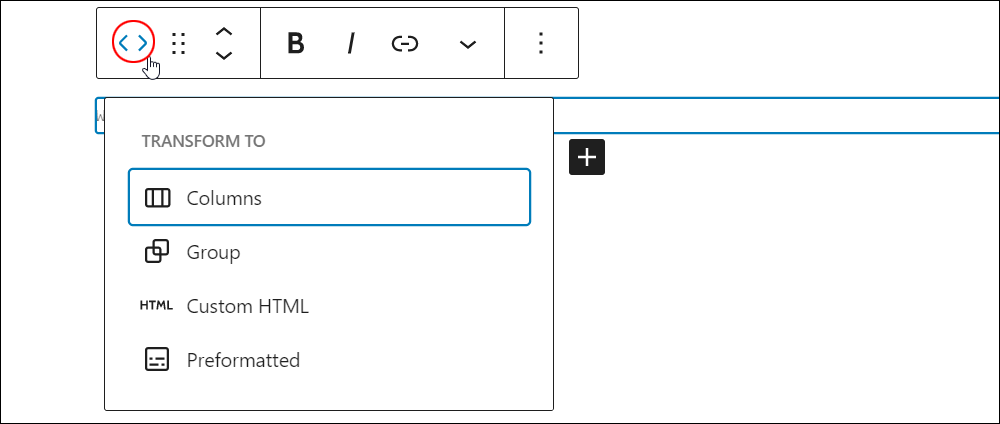This screenshot has width=1000, height=424.
Task: Click the six-dot drag handle icon
Action: click(x=179, y=43)
